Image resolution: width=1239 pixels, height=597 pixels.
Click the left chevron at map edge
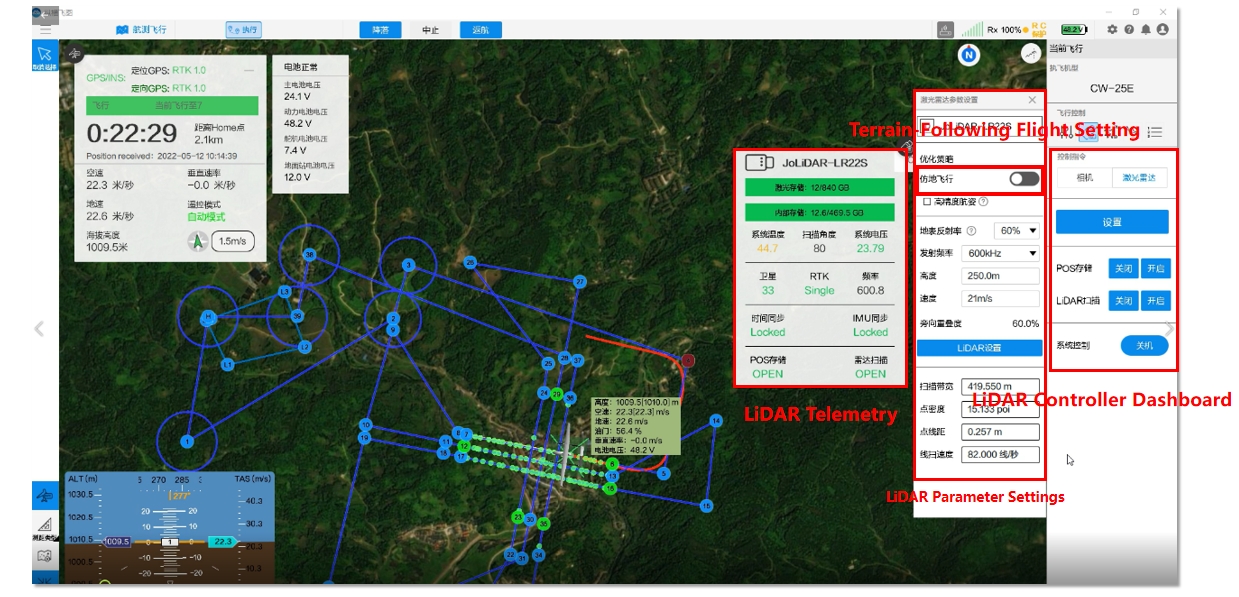(x=40, y=328)
